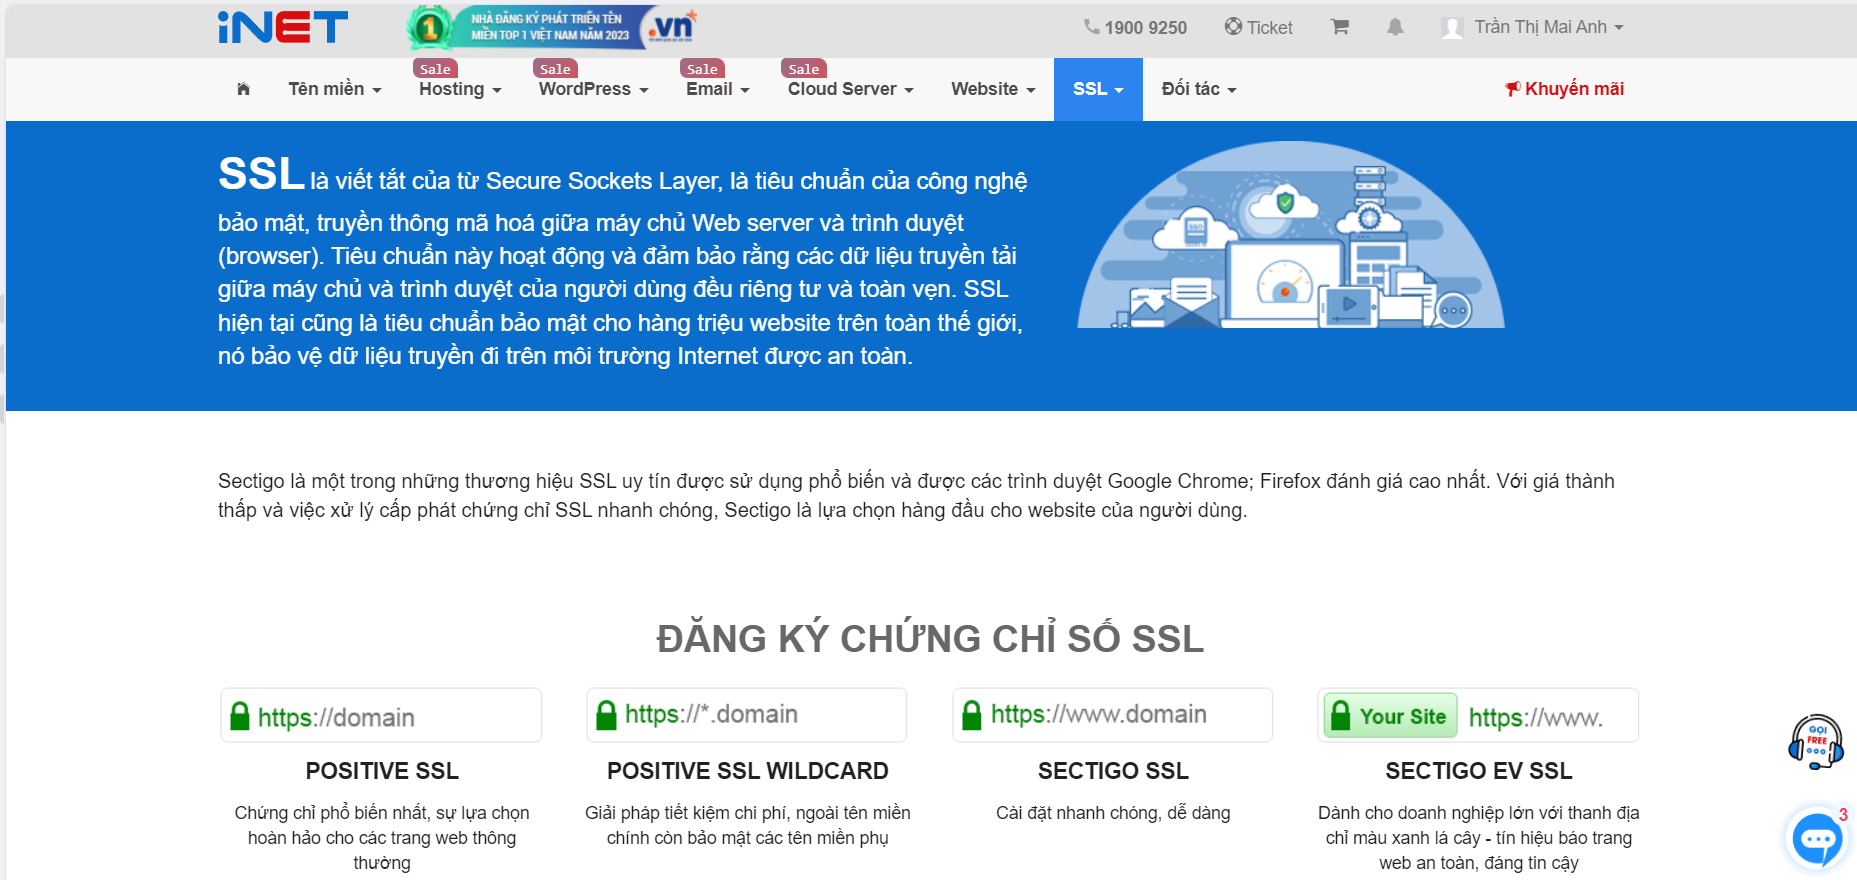Select the SECTIGO EV SSL heading

(x=1479, y=771)
